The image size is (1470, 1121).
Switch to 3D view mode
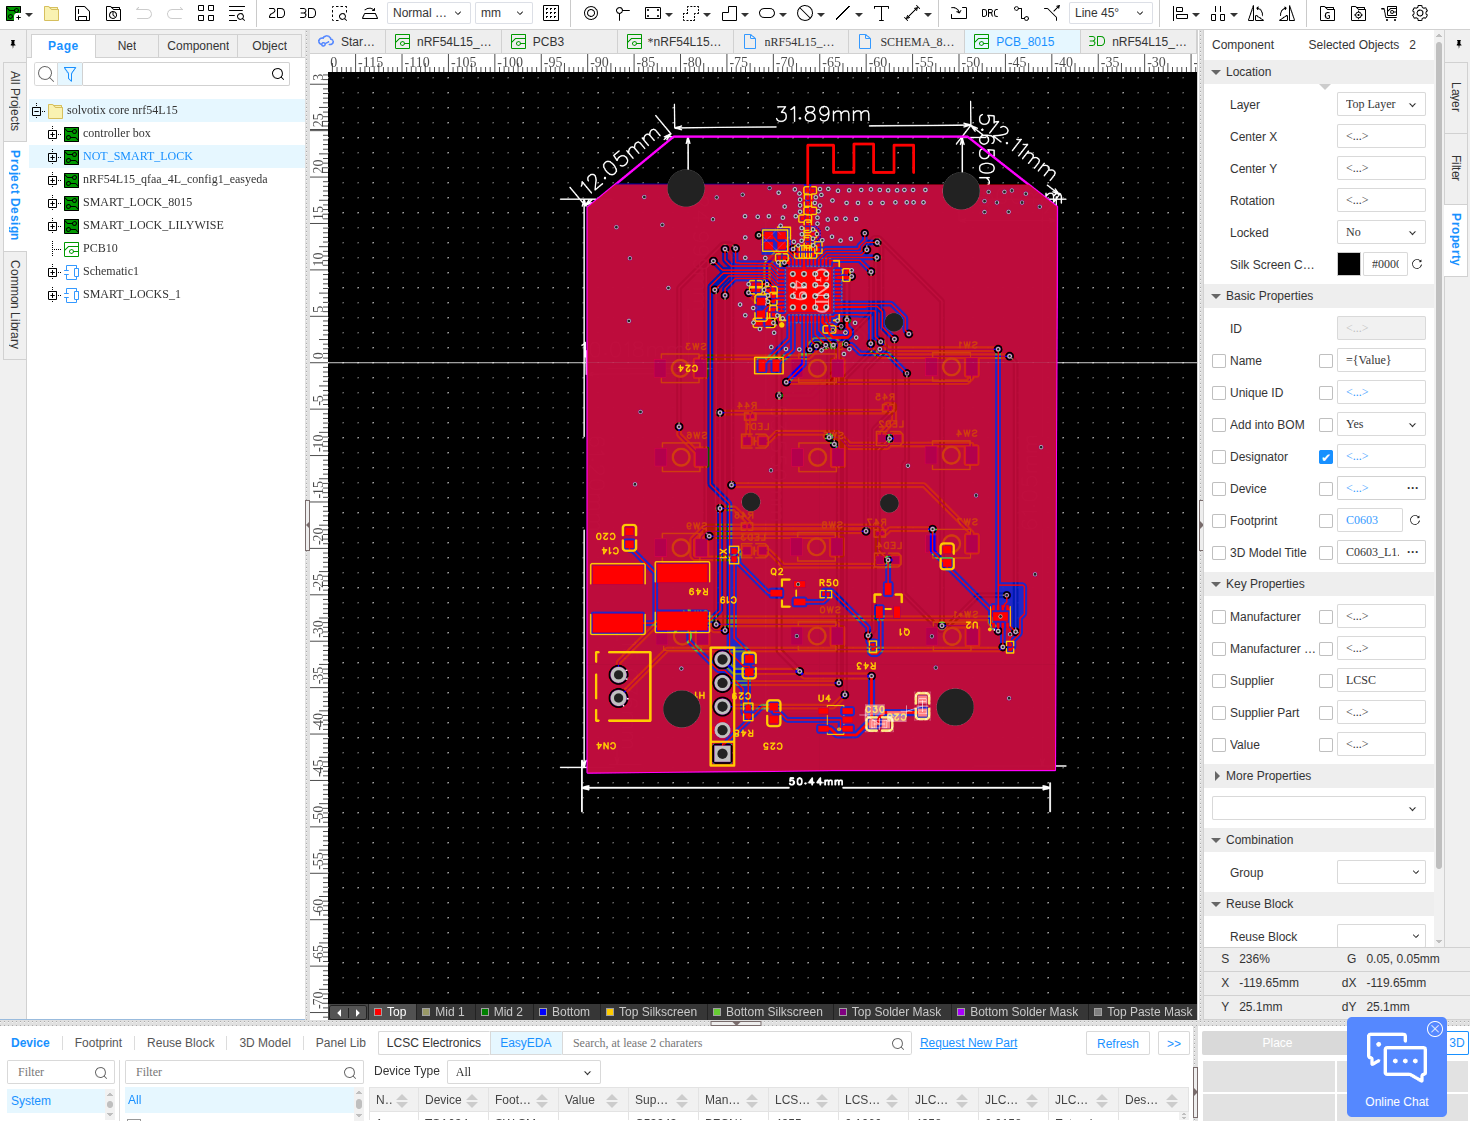[308, 13]
